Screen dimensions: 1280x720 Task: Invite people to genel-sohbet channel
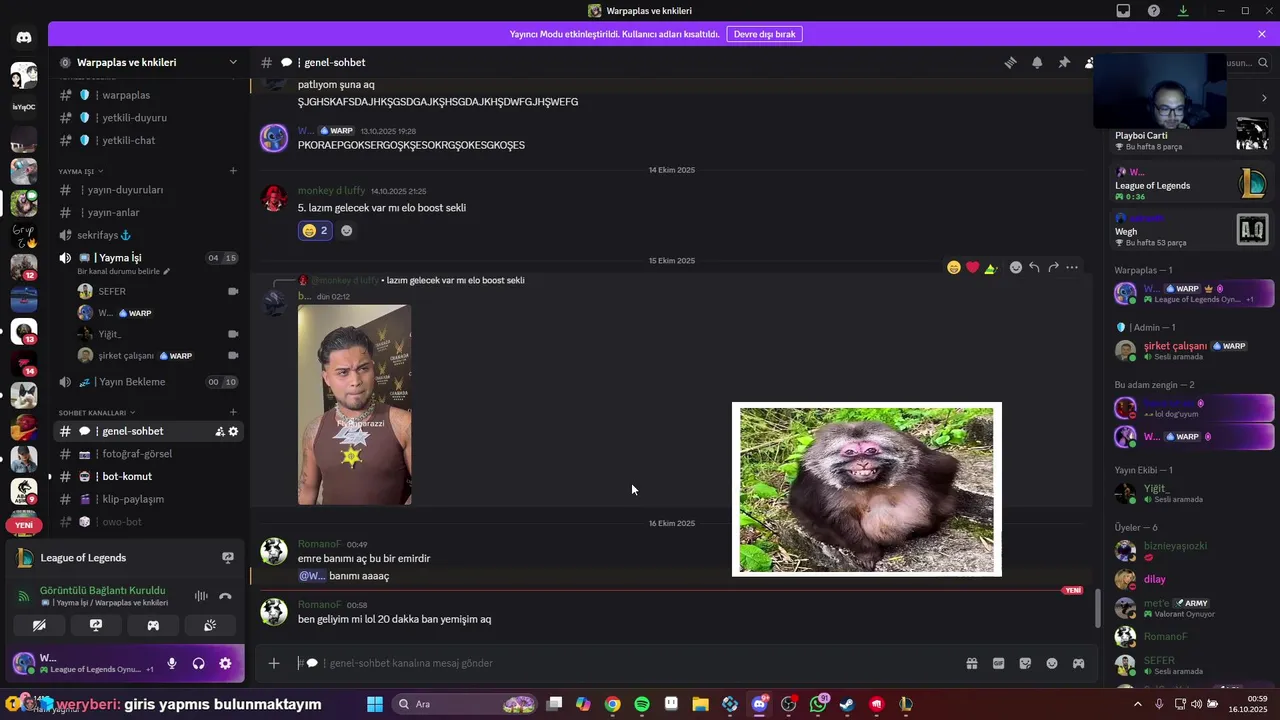coord(219,432)
